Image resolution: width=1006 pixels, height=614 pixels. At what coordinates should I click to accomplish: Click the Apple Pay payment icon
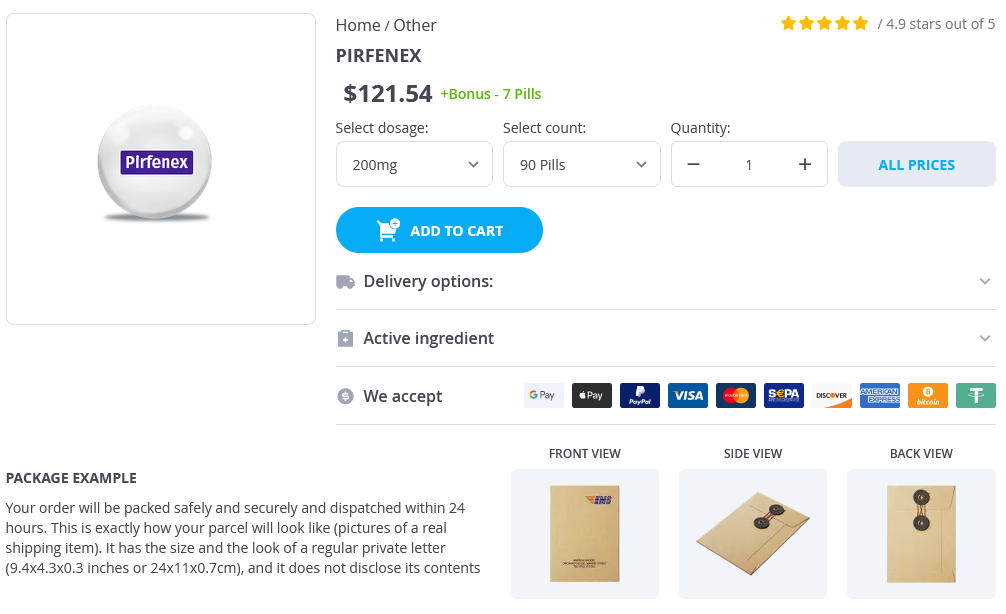pos(592,396)
